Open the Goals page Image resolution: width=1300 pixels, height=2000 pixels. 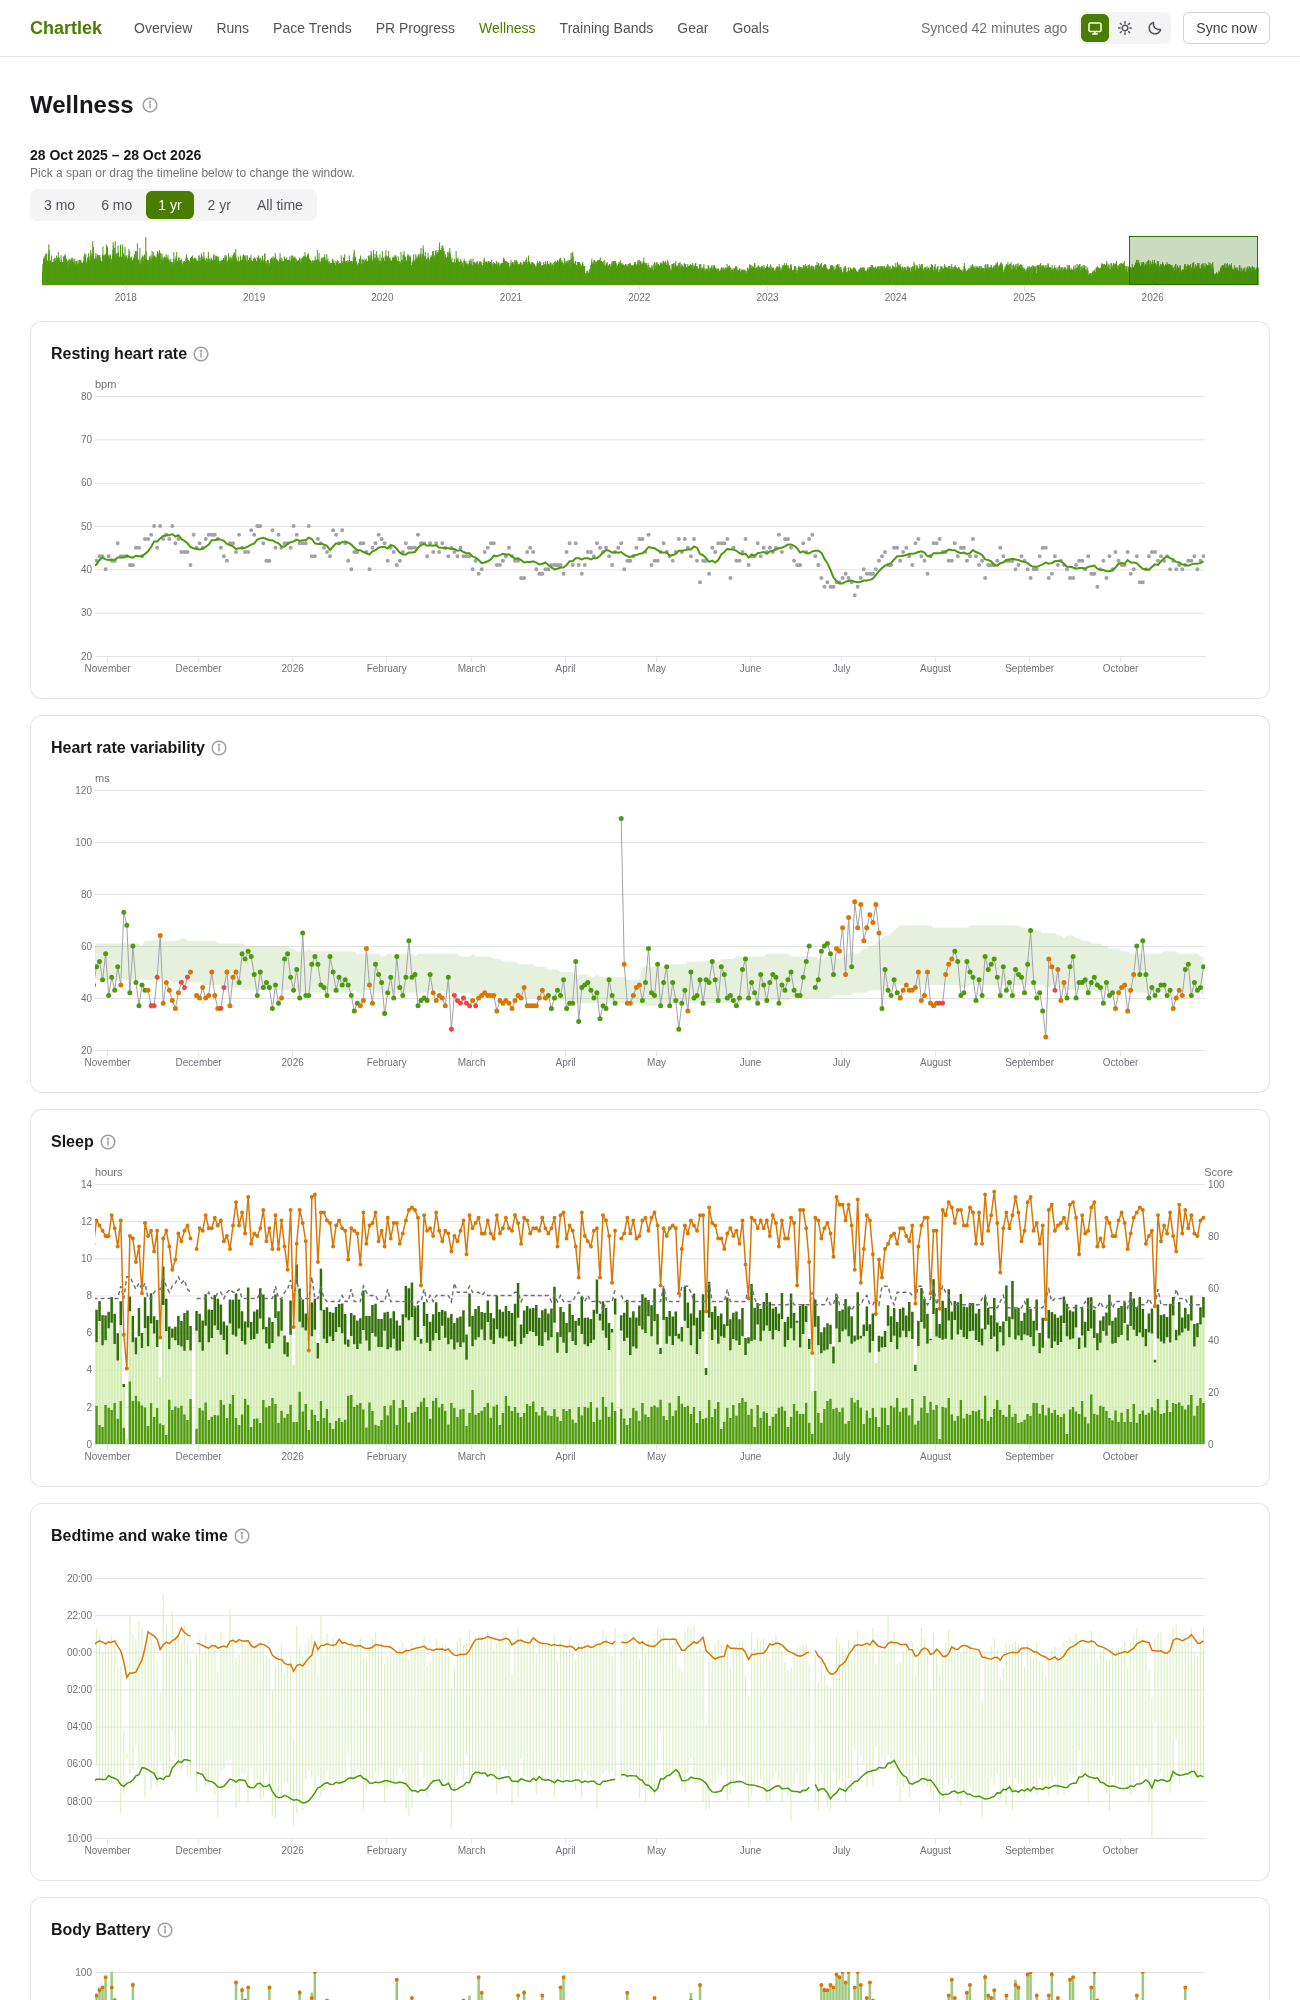pyautogui.click(x=750, y=28)
